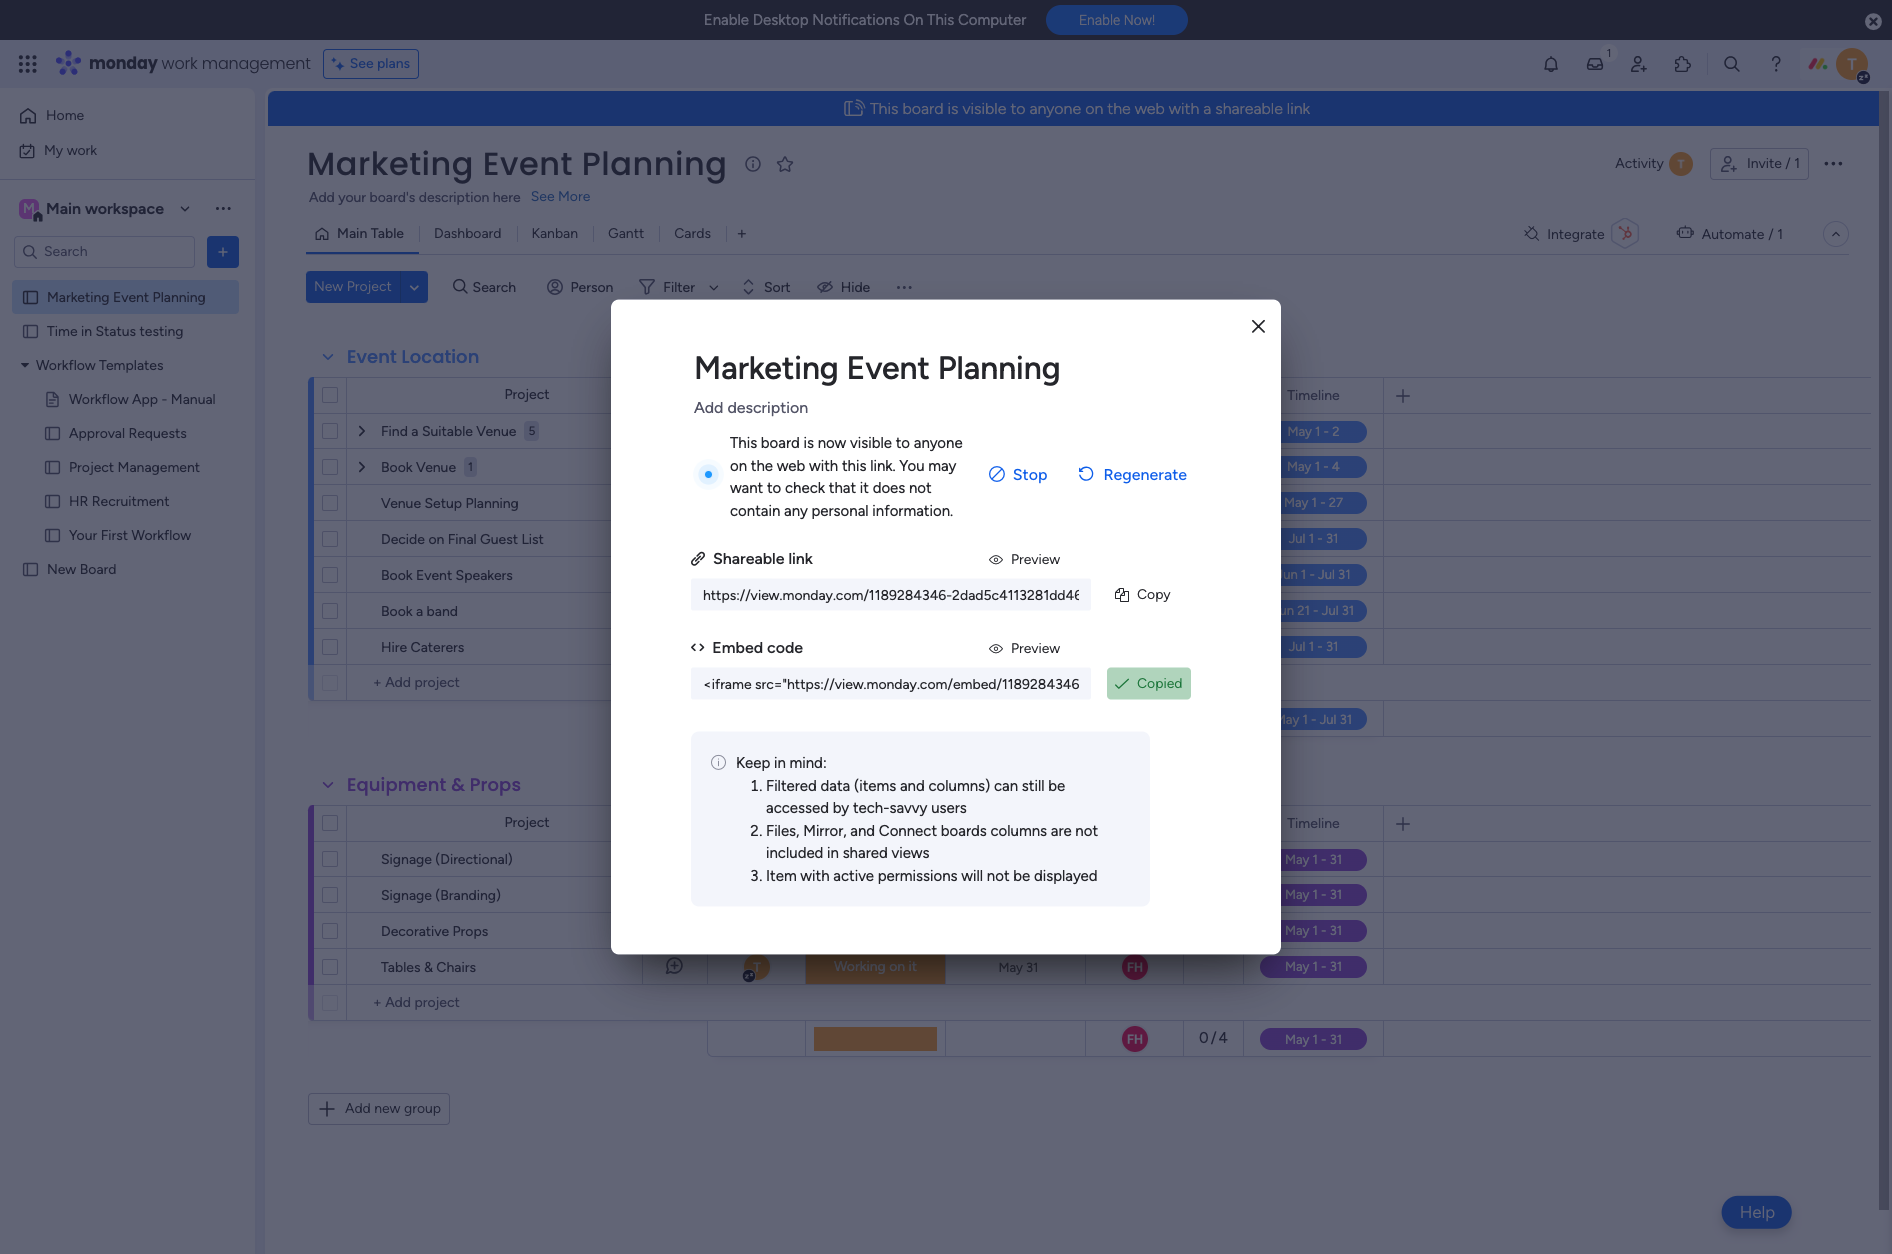Switch to the Kanban tab
The image size is (1892, 1254).
point(554,233)
